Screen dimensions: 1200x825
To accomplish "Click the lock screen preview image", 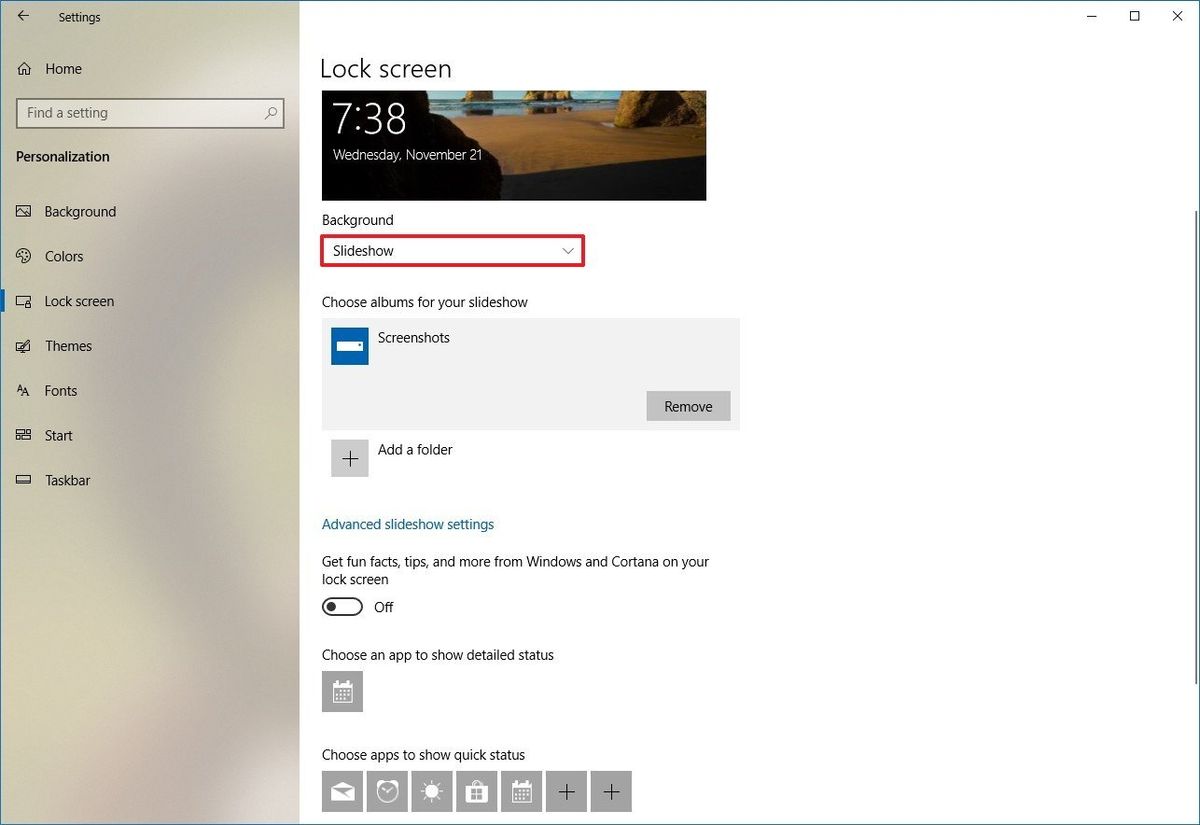I will click(513, 145).
